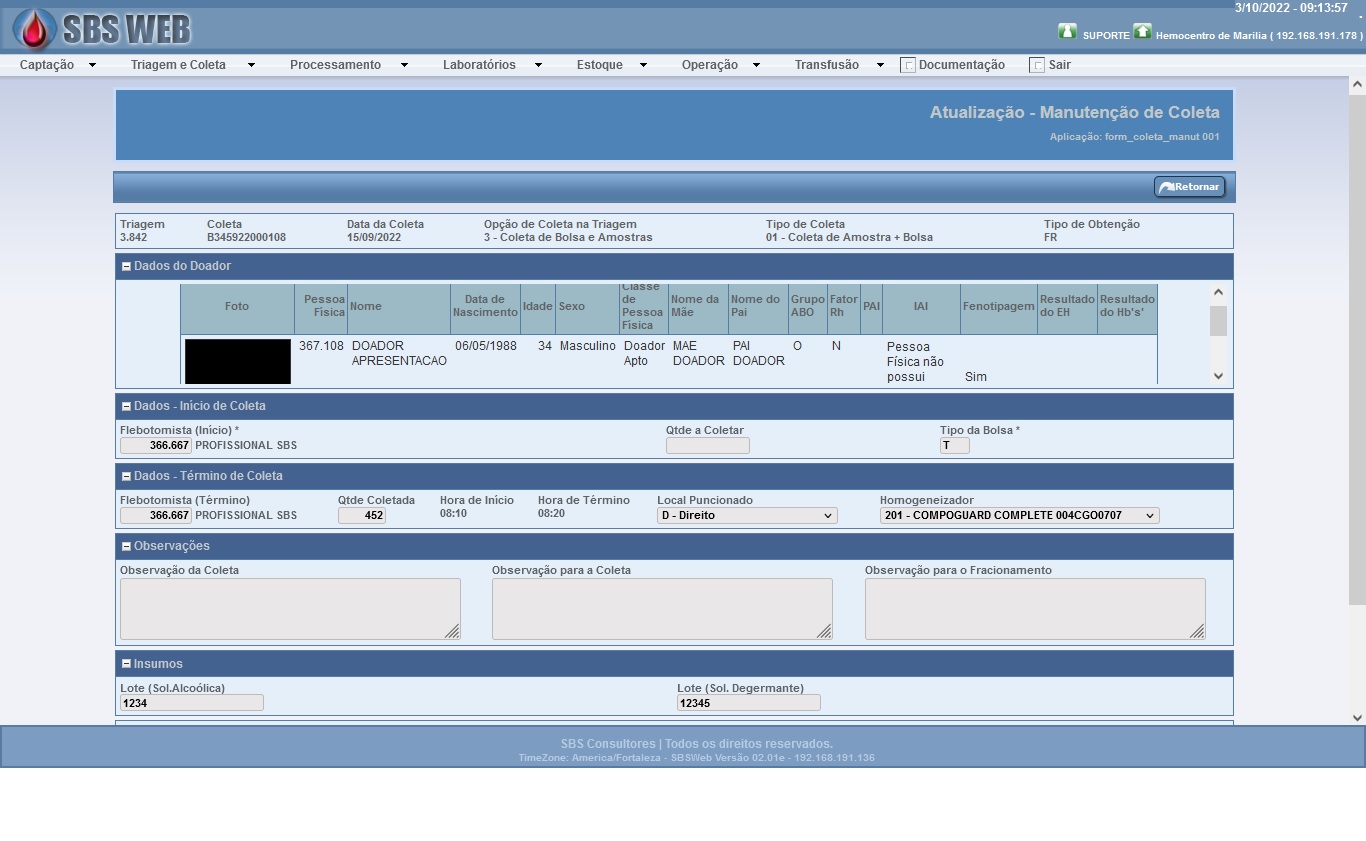Click the green home icon beside Hemocentro
Image resolution: width=1366 pixels, height=841 pixels.
[1142, 32]
